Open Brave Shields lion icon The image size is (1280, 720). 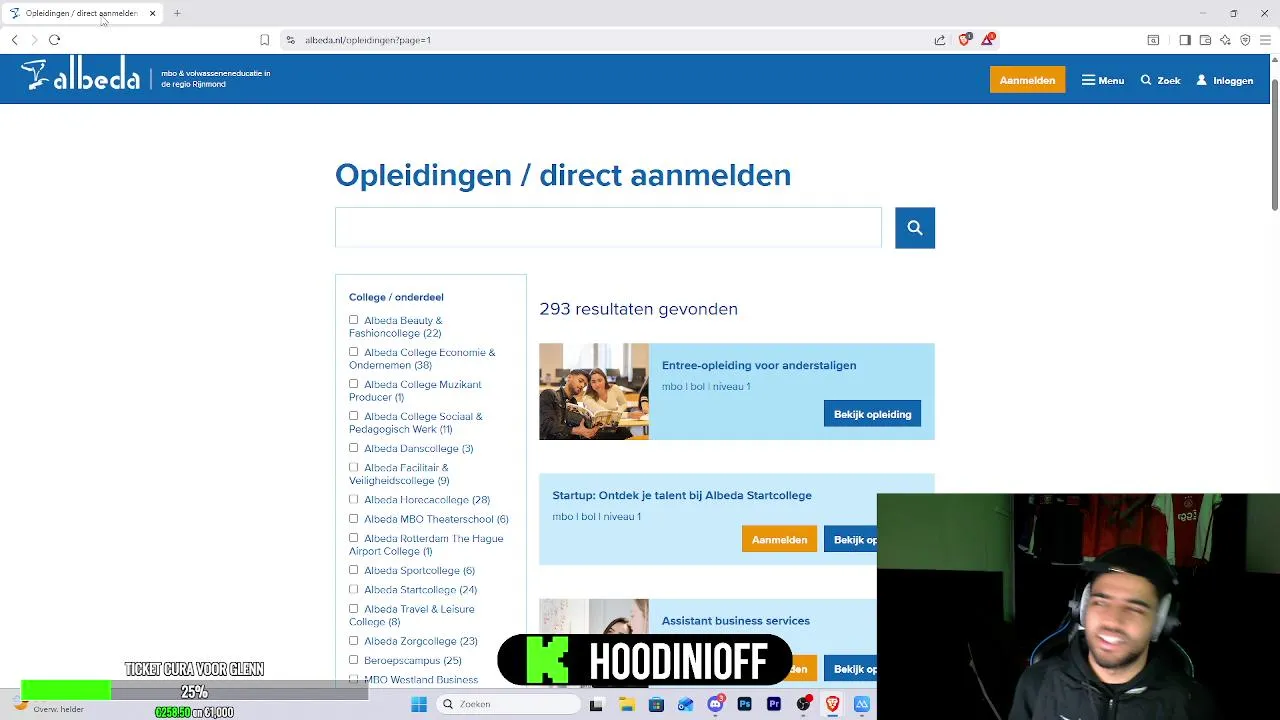[x=964, y=40]
